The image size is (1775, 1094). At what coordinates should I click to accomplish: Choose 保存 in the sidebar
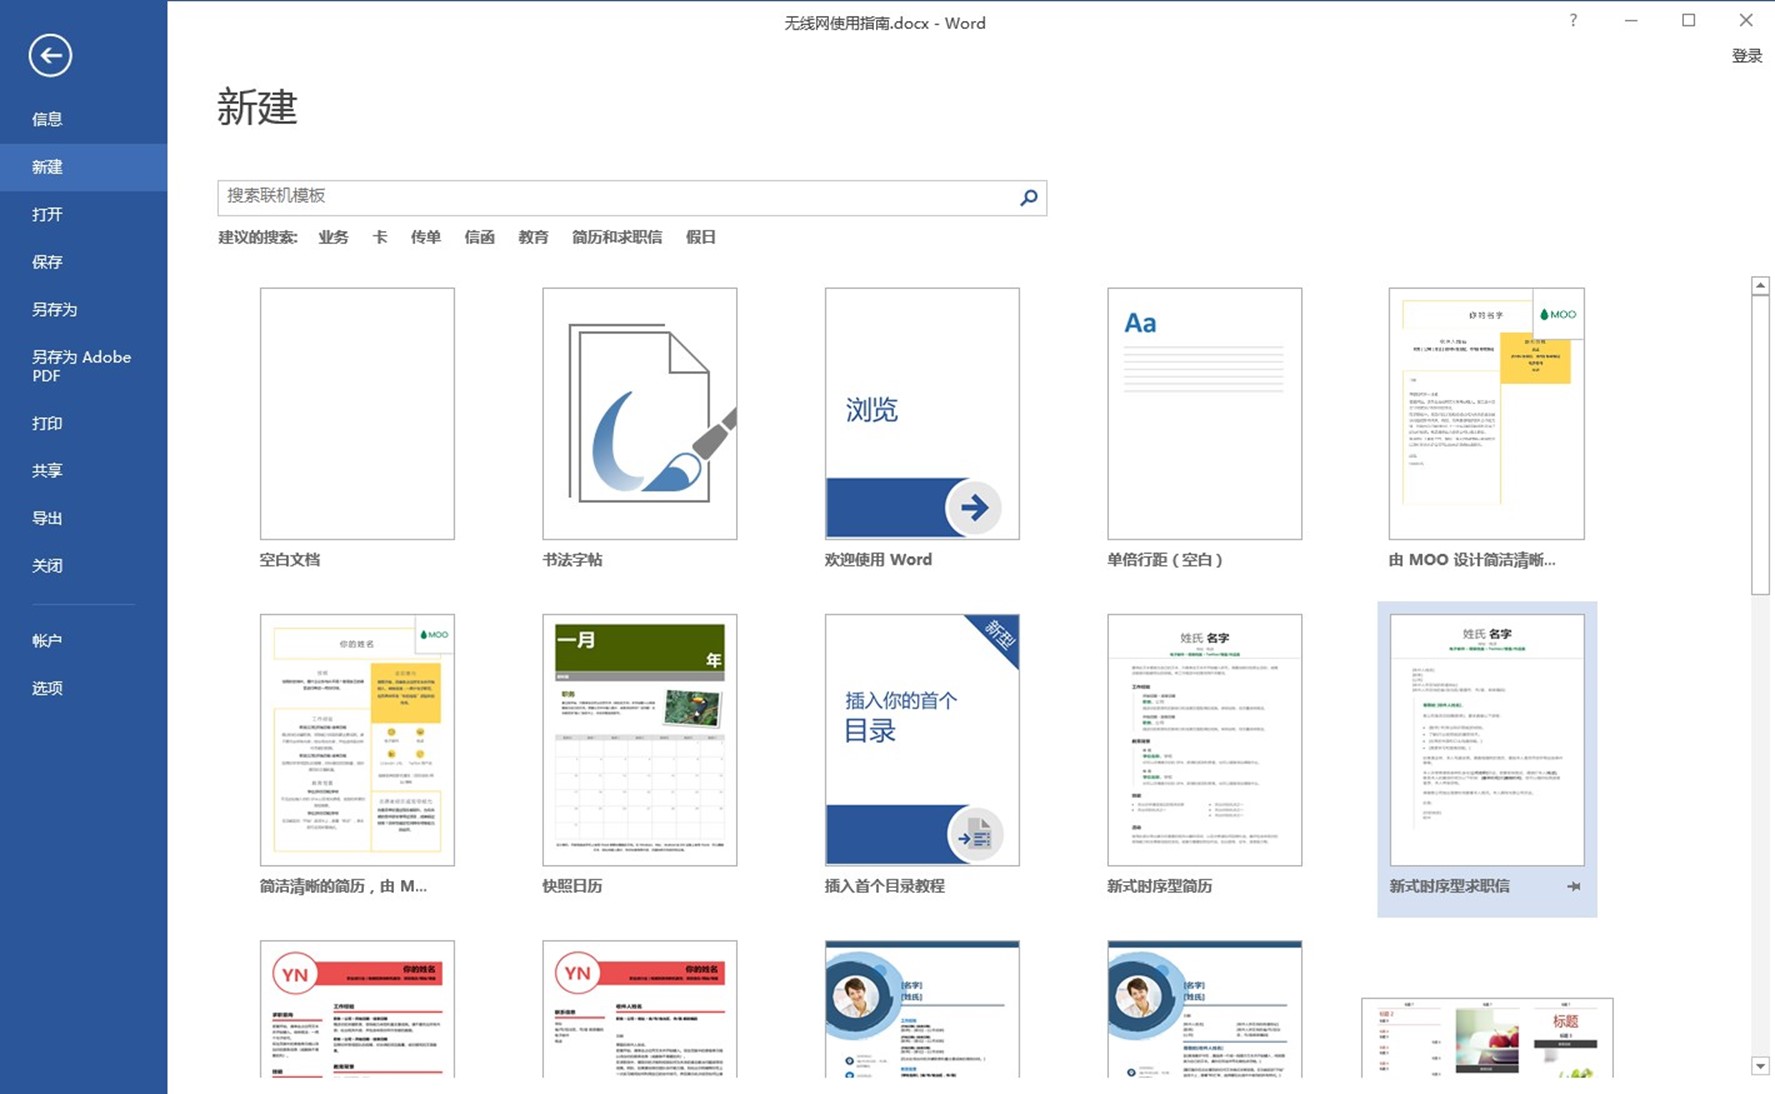click(83, 262)
